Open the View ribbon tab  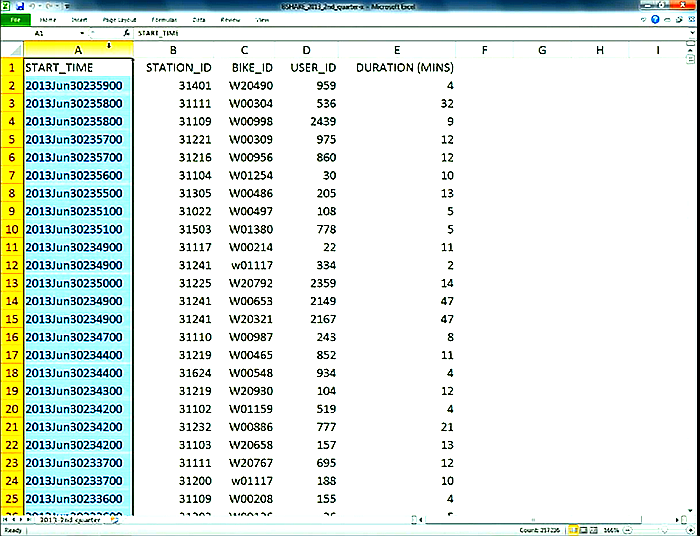click(x=262, y=20)
